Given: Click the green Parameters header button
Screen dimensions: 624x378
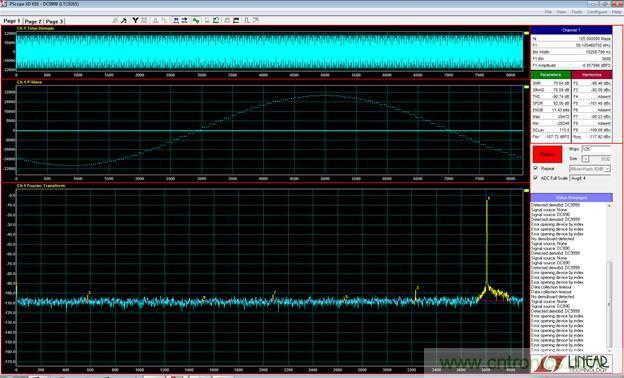Looking at the screenshot, I should 551,75.
